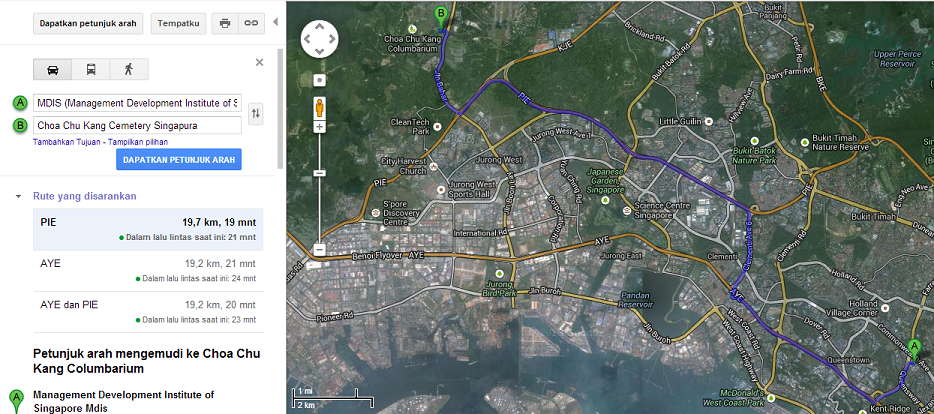Click Bukit Timah Nature Reserve marker
The image size is (934, 414).
click(x=805, y=142)
